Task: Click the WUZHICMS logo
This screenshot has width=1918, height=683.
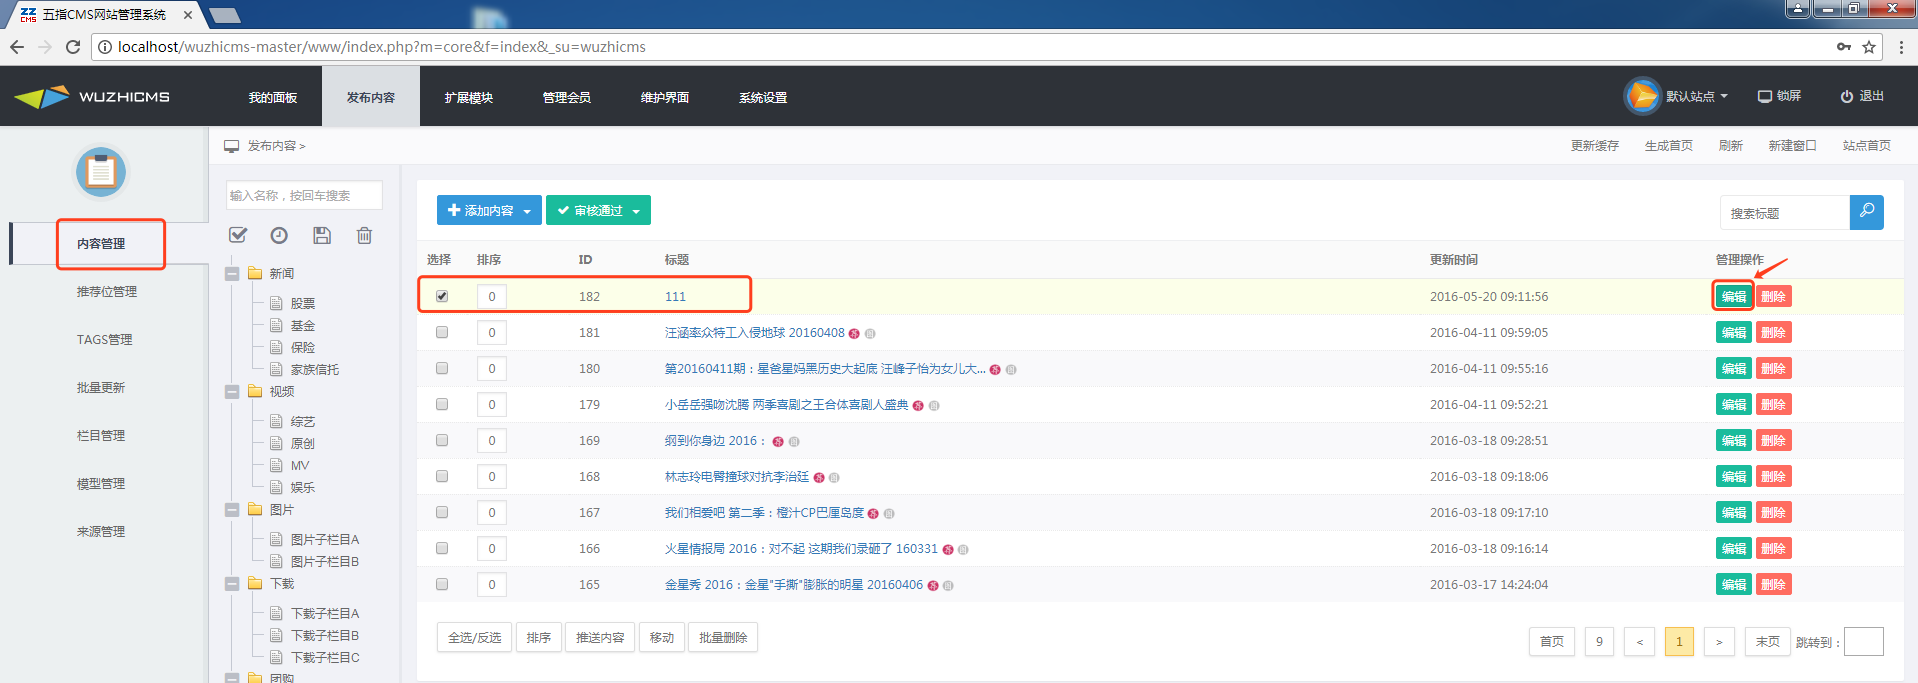Action: pos(92,97)
